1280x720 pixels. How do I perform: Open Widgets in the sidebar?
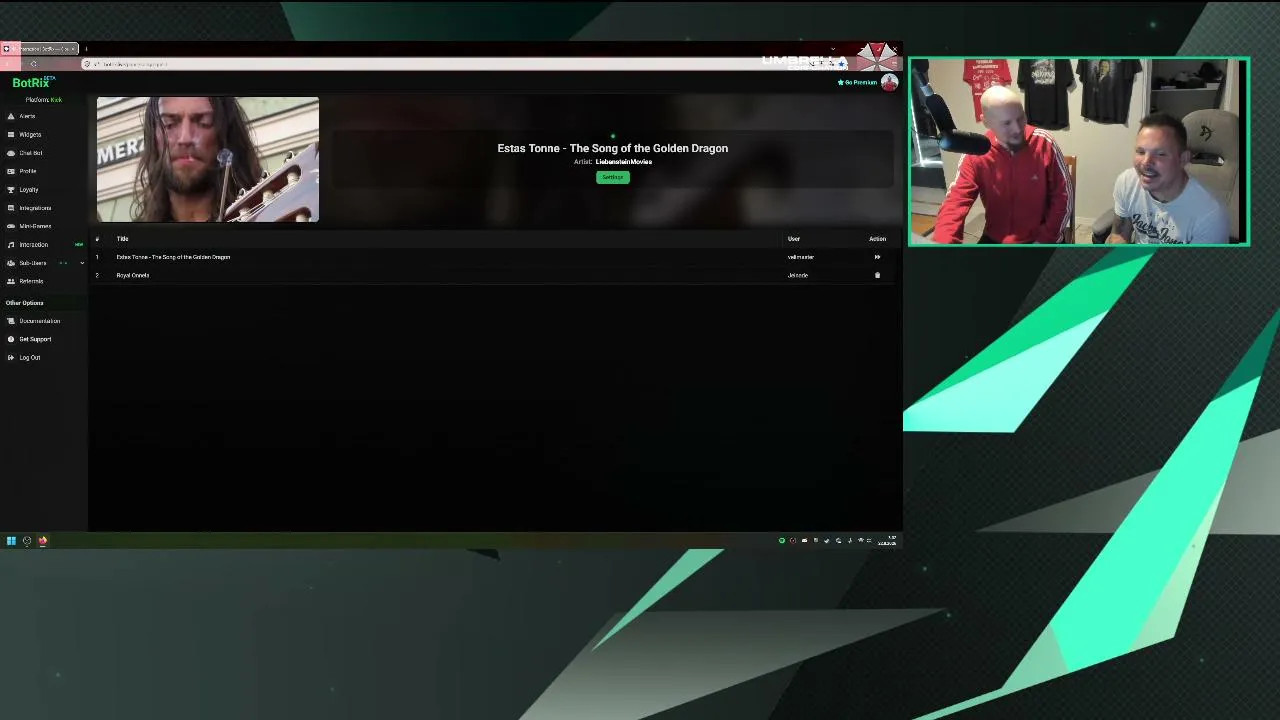coord(30,135)
